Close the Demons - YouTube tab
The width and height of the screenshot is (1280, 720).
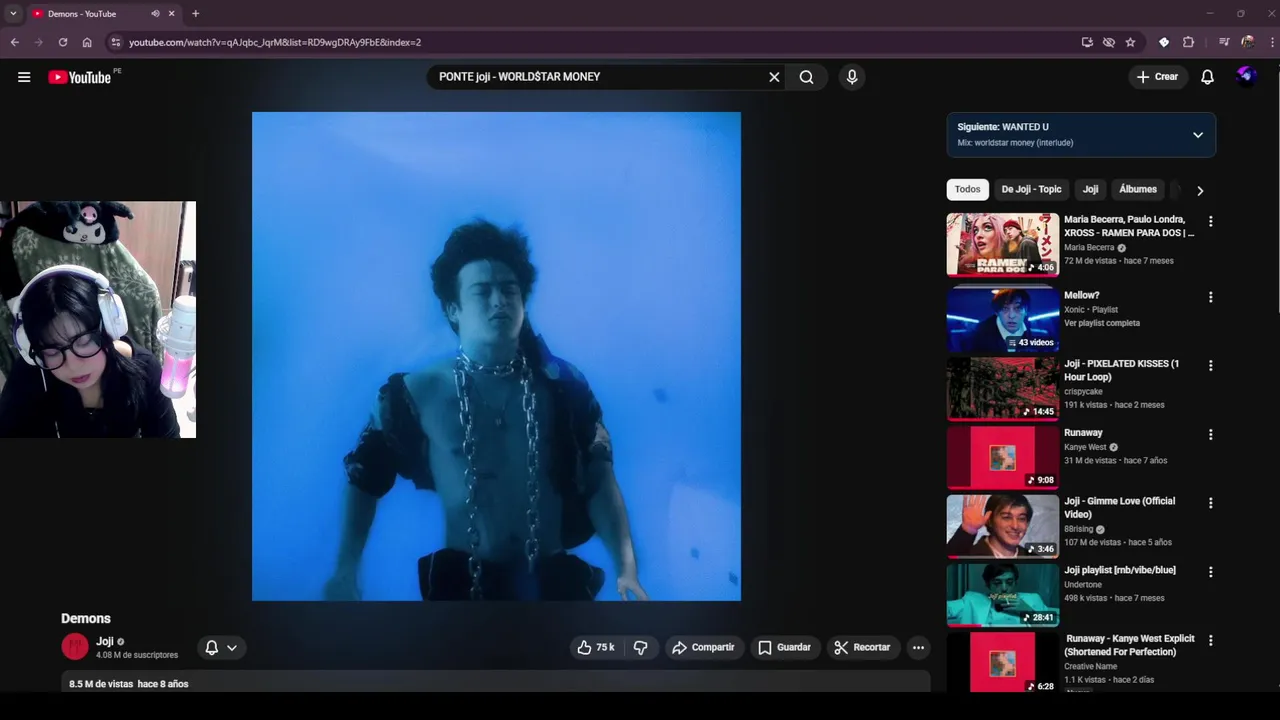point(171,13)
